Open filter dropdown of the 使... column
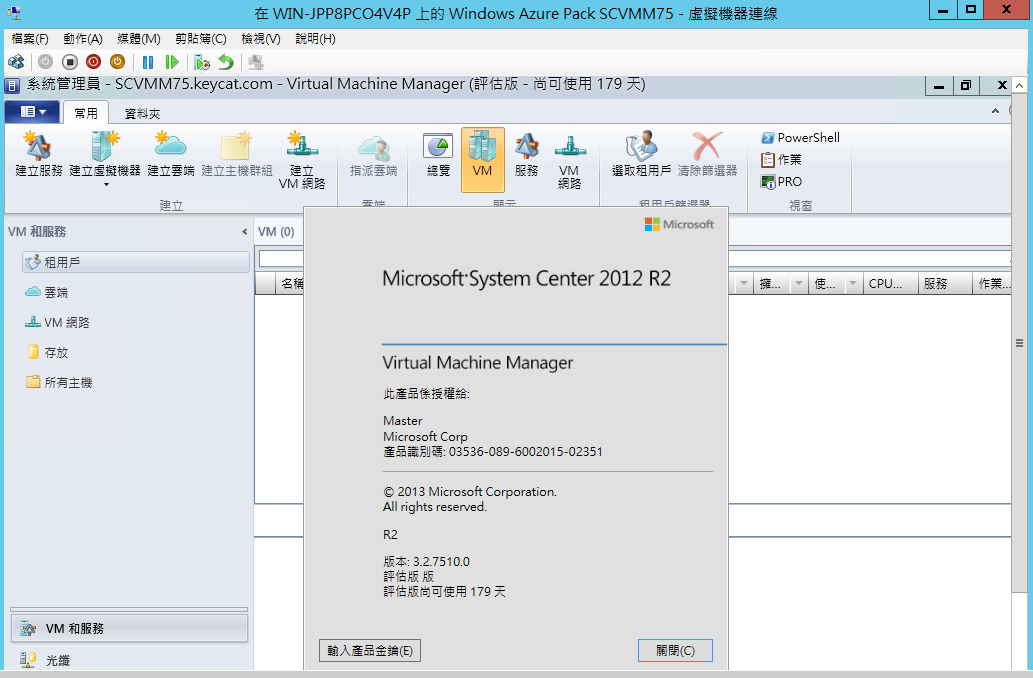This screenshot has width=1033, height=678. (852, 284)
